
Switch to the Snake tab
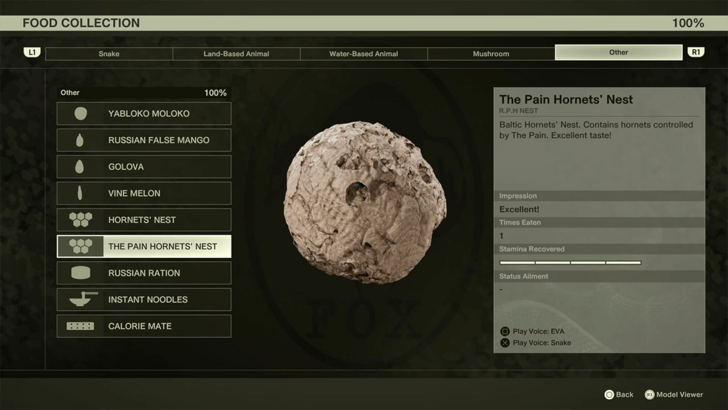109,53
